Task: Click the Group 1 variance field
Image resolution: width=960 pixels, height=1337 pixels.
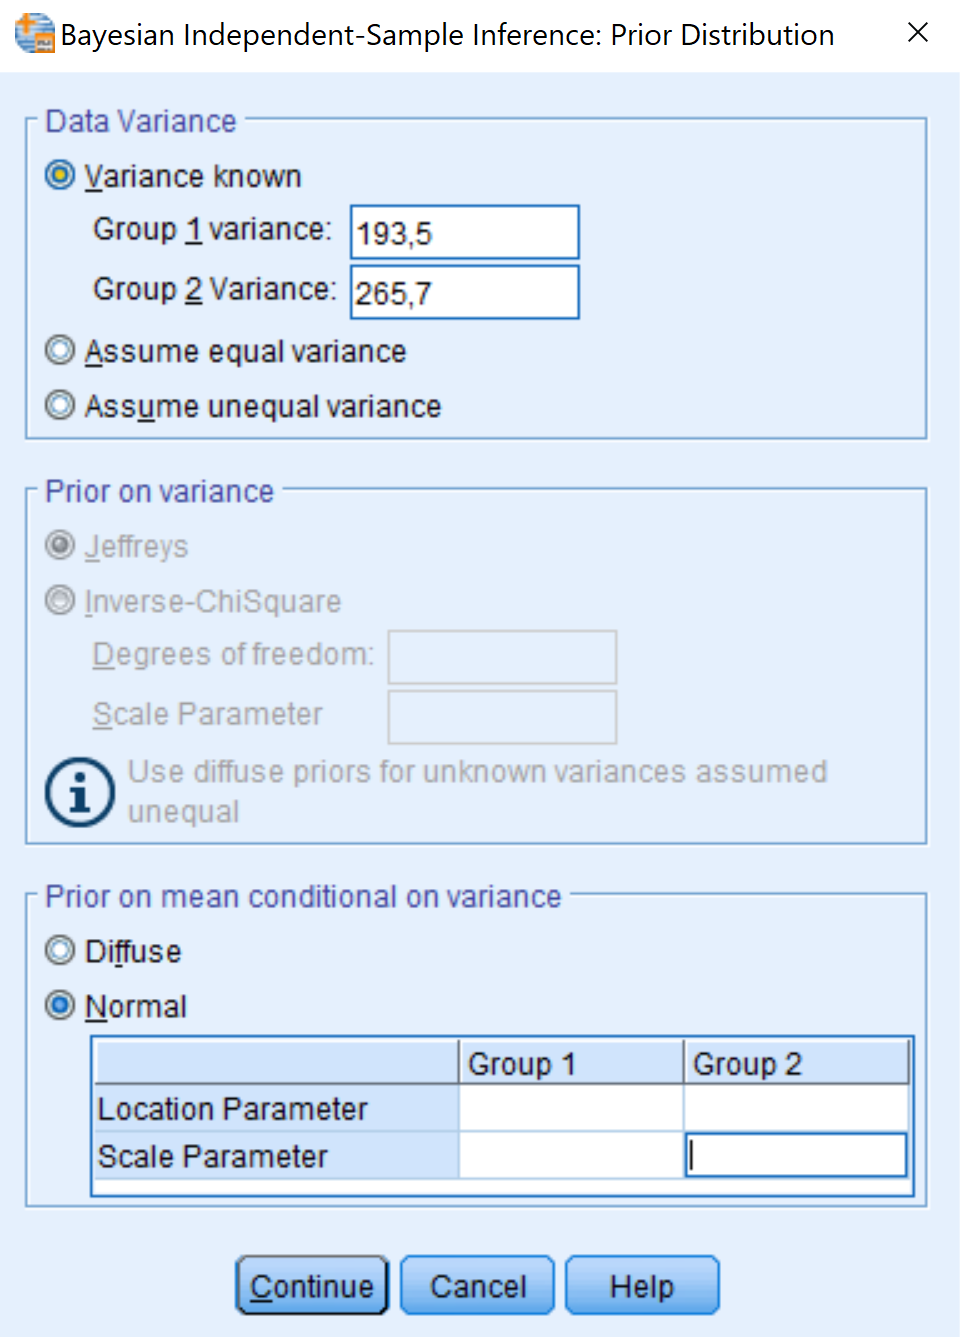Action: [x=464, y=232]
